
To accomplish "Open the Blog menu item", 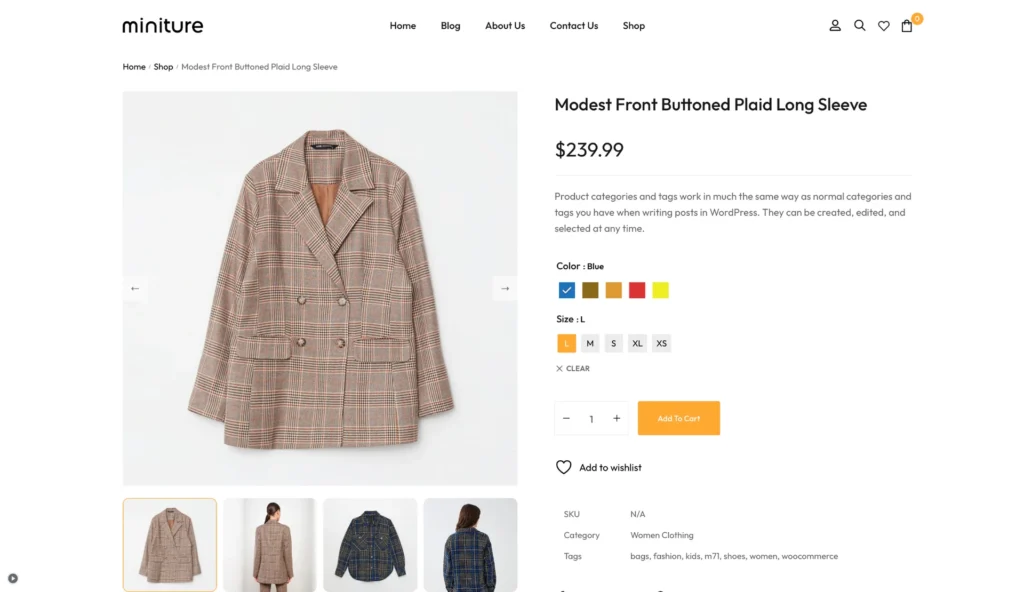I will (450, 26).
